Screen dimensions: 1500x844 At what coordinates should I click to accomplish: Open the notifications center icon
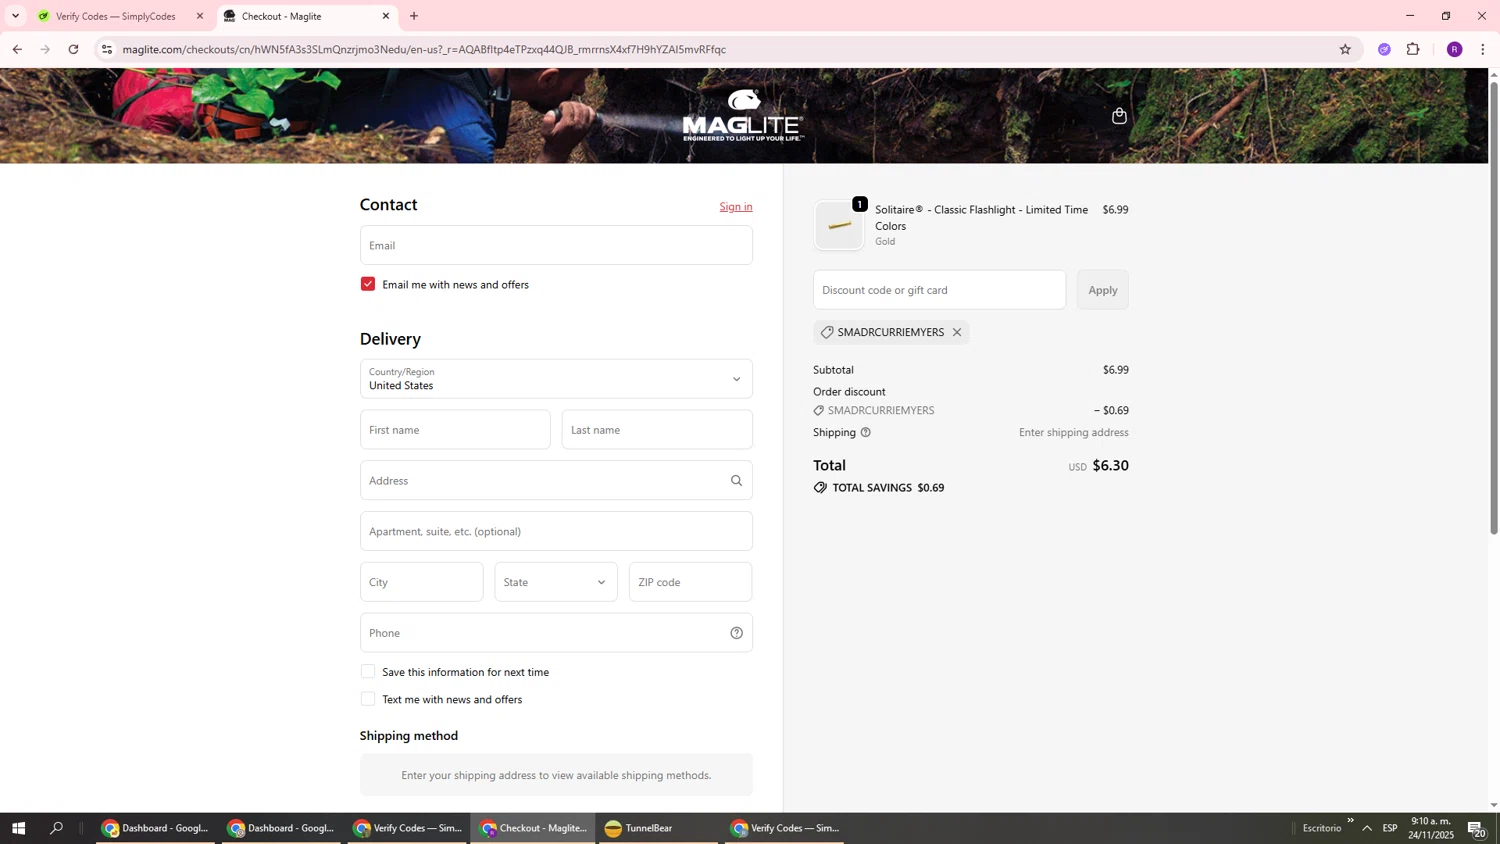[1476, 828]
